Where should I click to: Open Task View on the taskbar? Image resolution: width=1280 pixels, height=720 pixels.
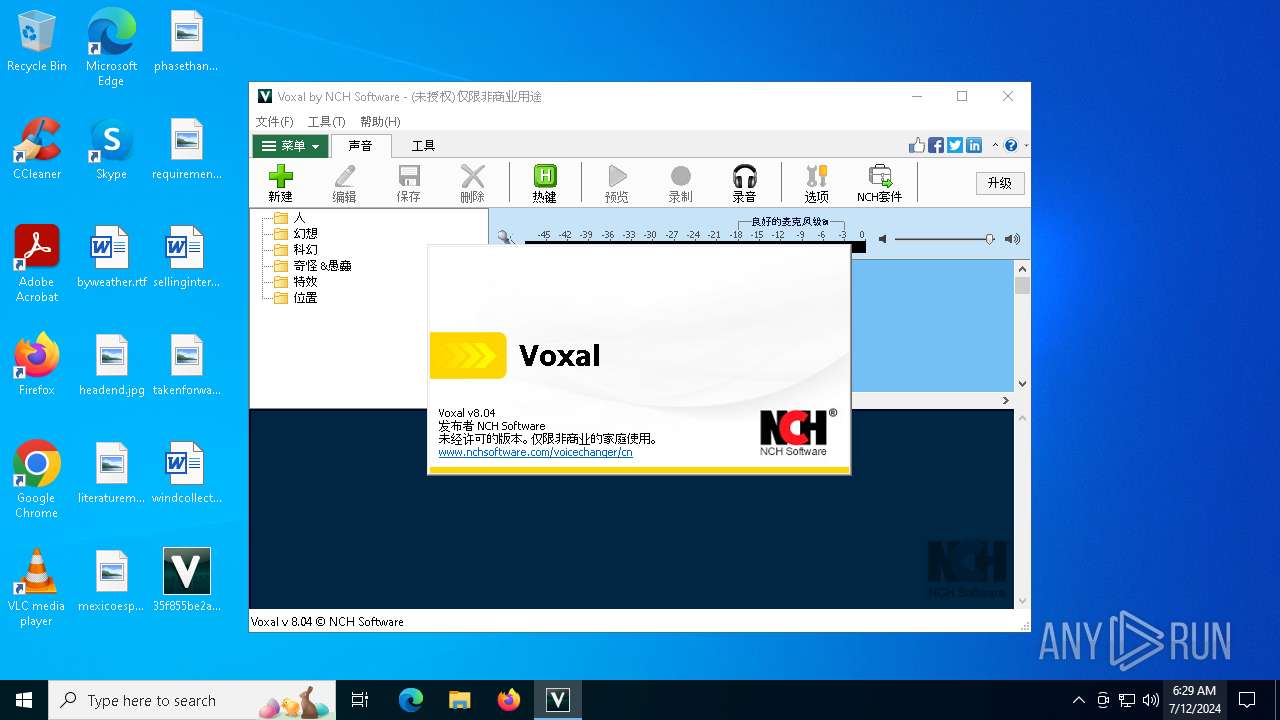click(x=360, y=700)
